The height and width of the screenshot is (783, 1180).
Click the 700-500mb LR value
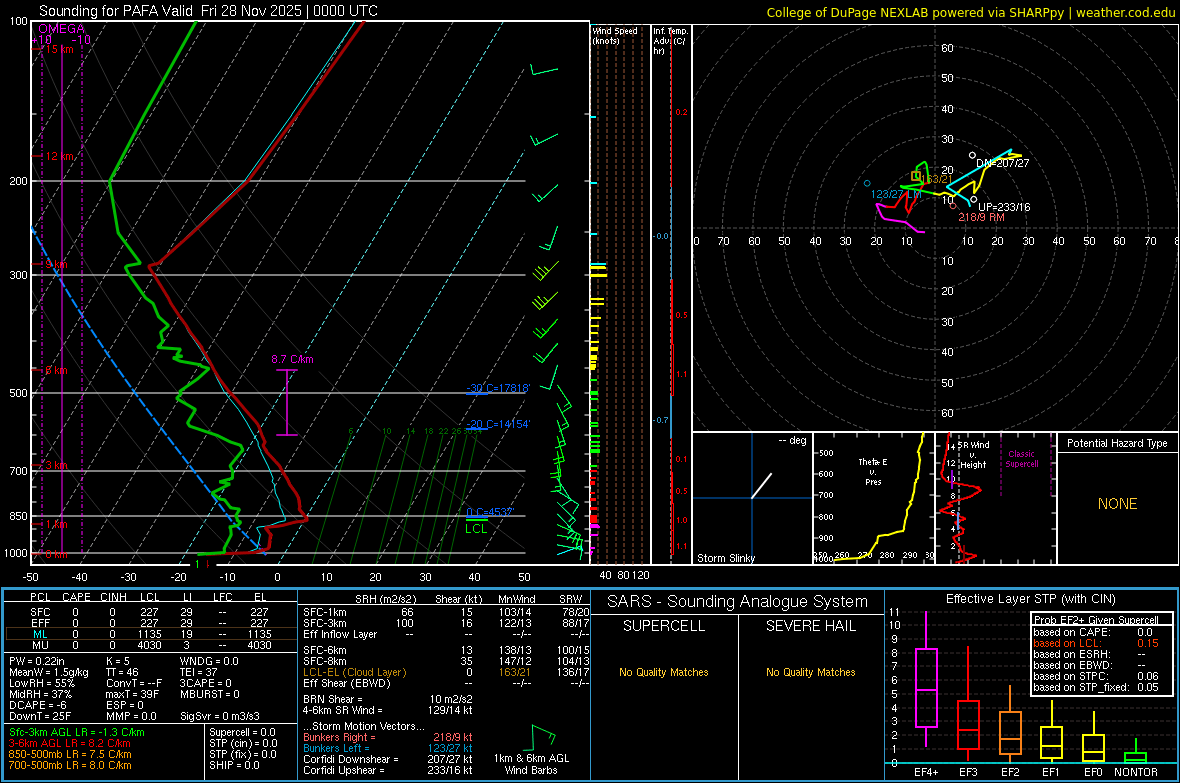point(69,765)
